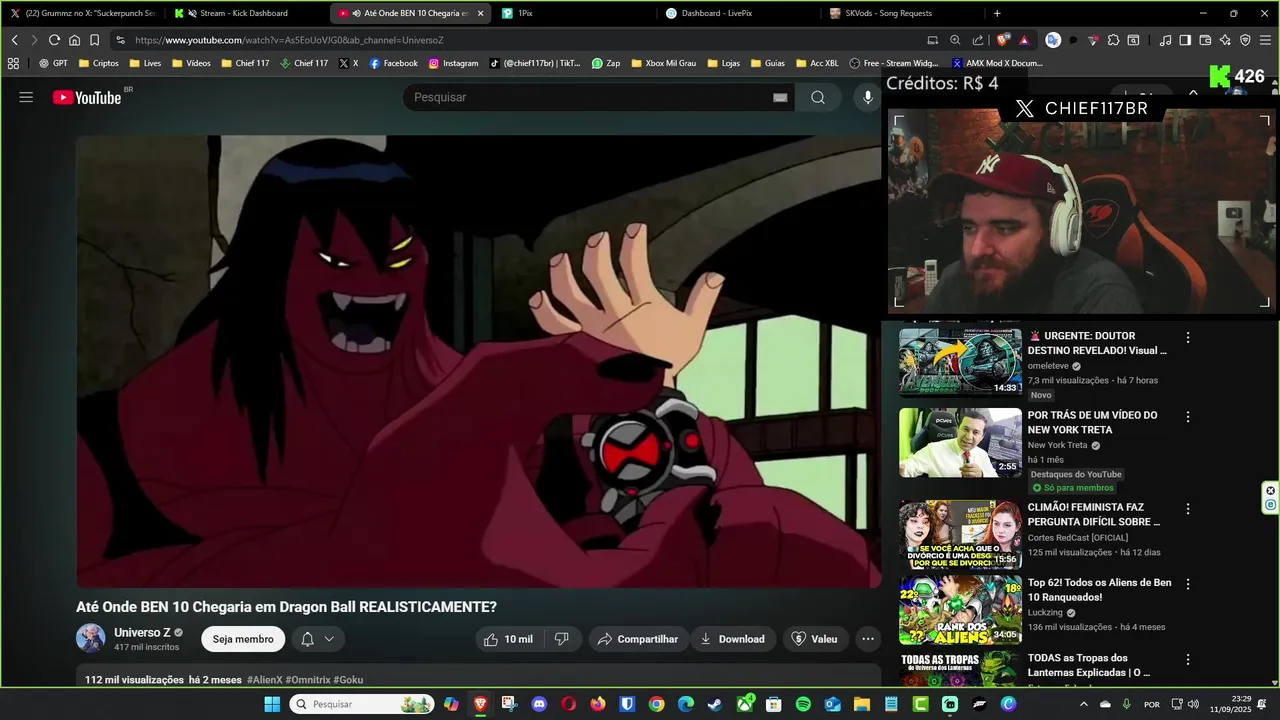
Task: Click the Download button under the video
Action: point(733,639)
